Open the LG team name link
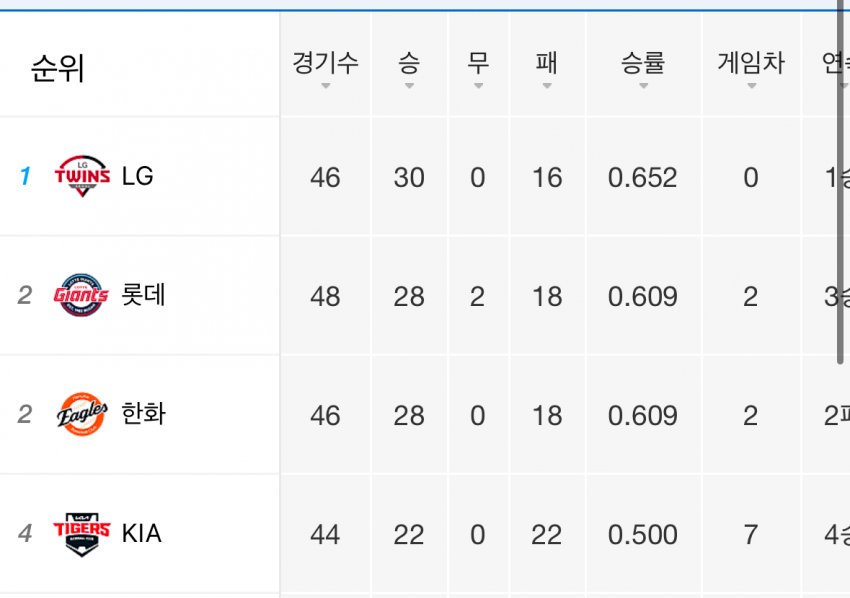Image resolution: width=850 pixels, height=598 pixels. pyautogui.click(x=137, y=176)
